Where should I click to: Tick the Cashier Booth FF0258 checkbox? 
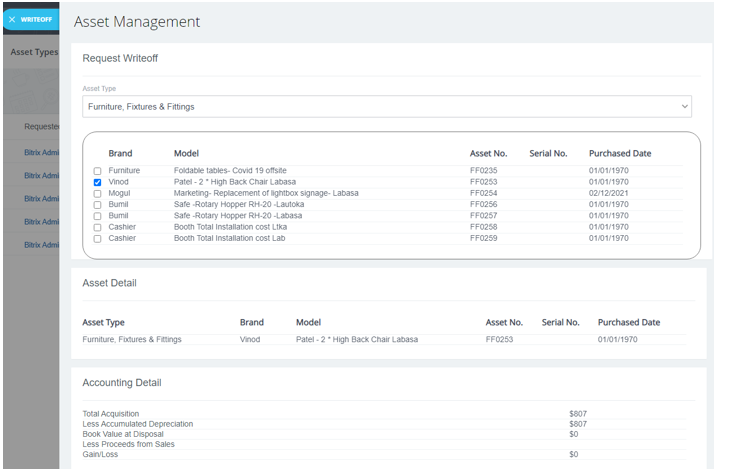coord(97,228)
